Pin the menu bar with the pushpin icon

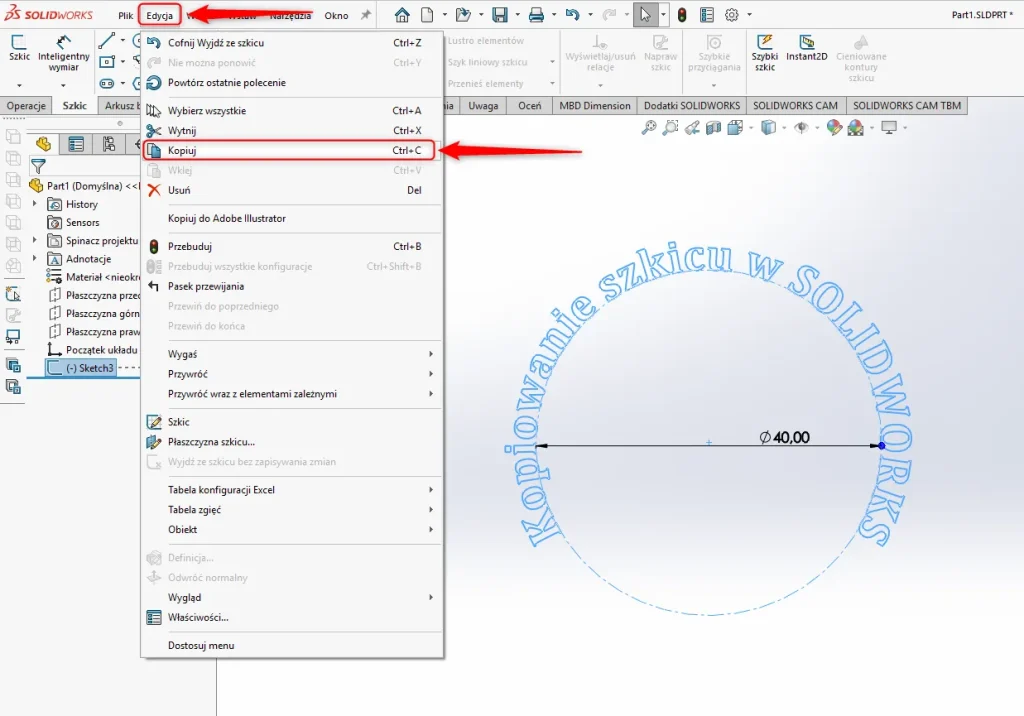pos(366,14)
